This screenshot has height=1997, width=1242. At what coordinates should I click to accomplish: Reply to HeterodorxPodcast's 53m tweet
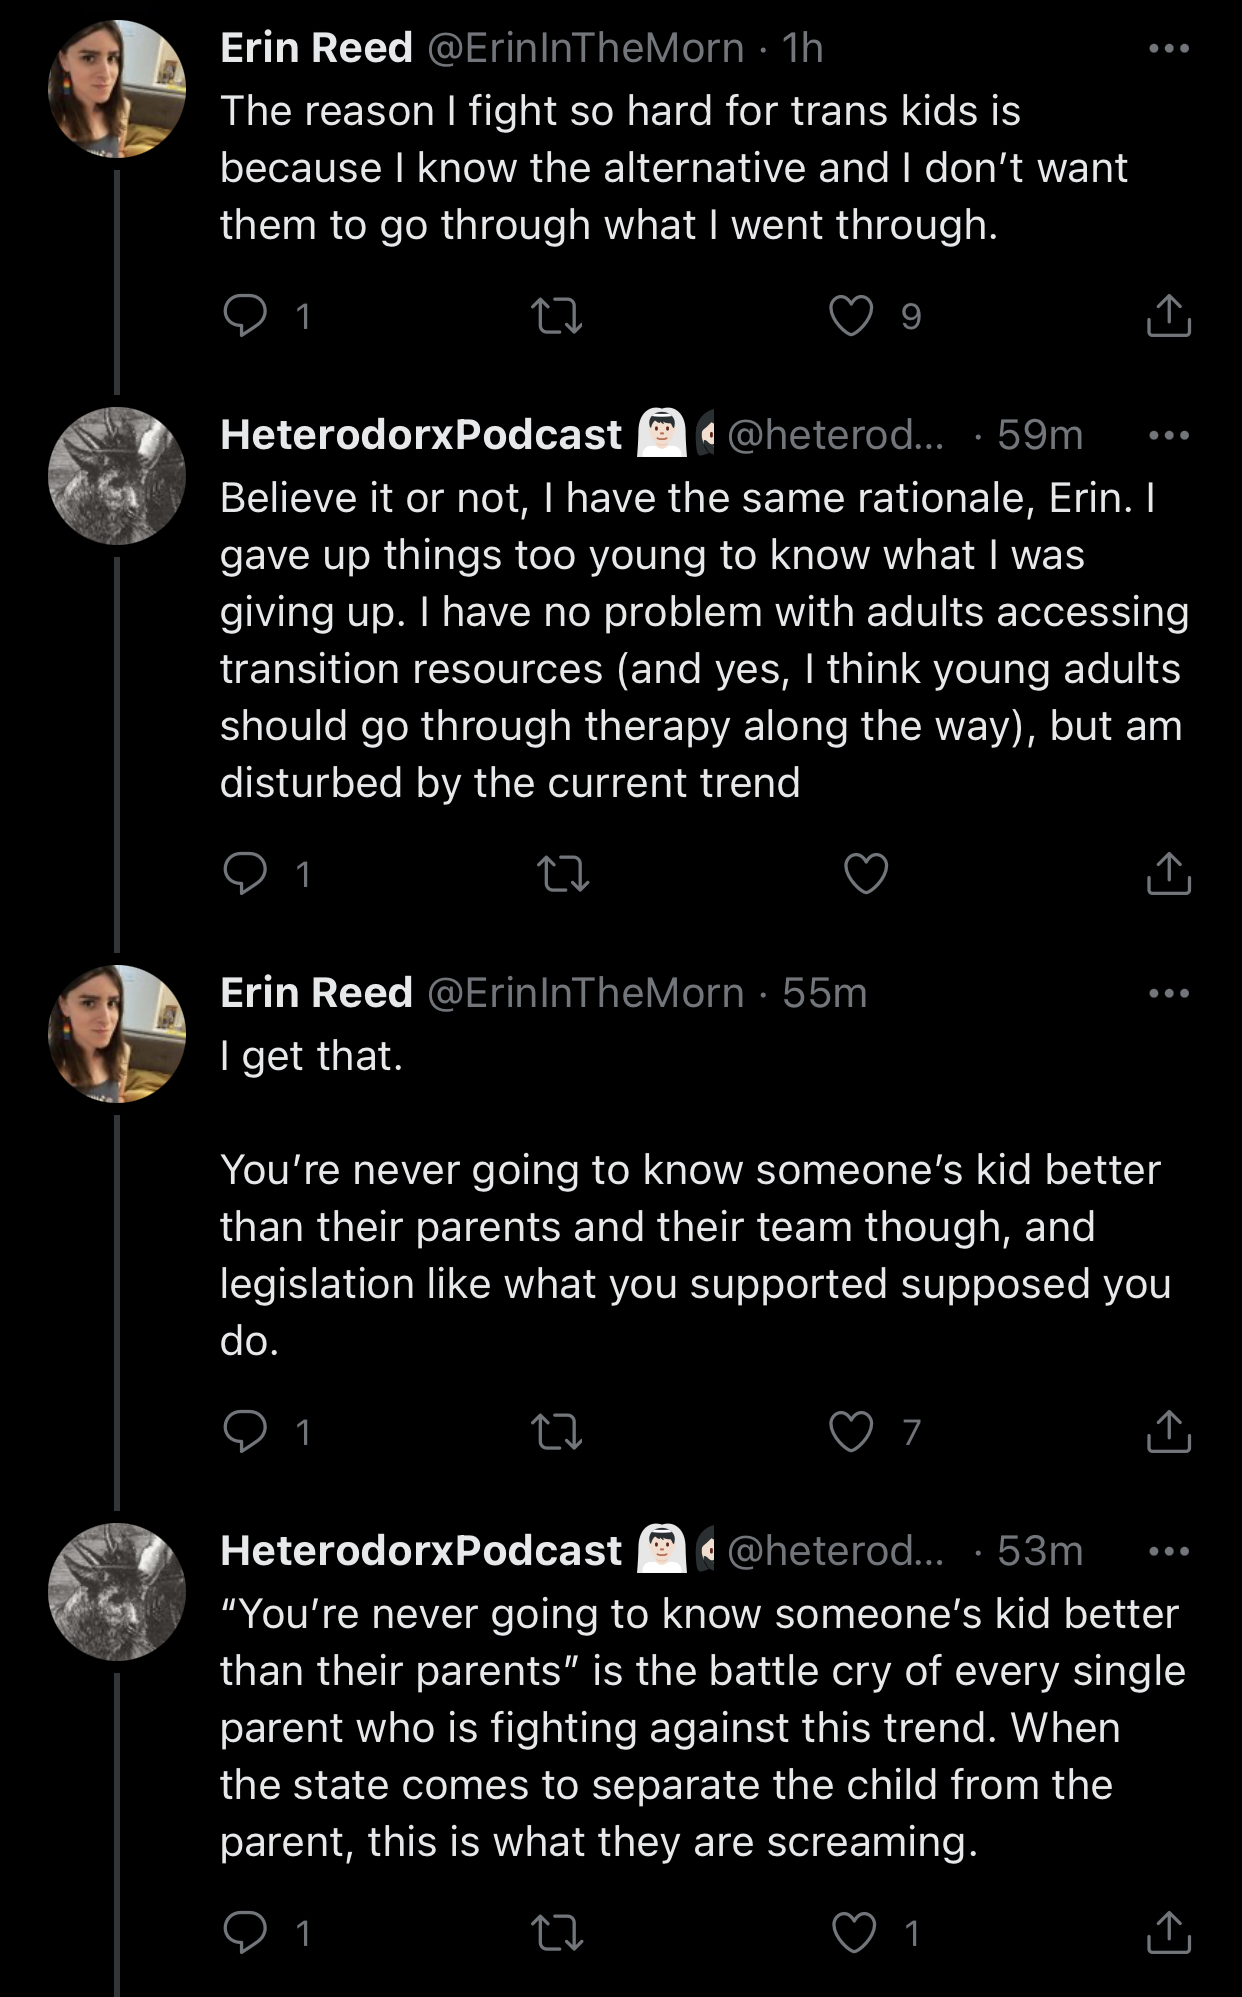coord(245,1932)
